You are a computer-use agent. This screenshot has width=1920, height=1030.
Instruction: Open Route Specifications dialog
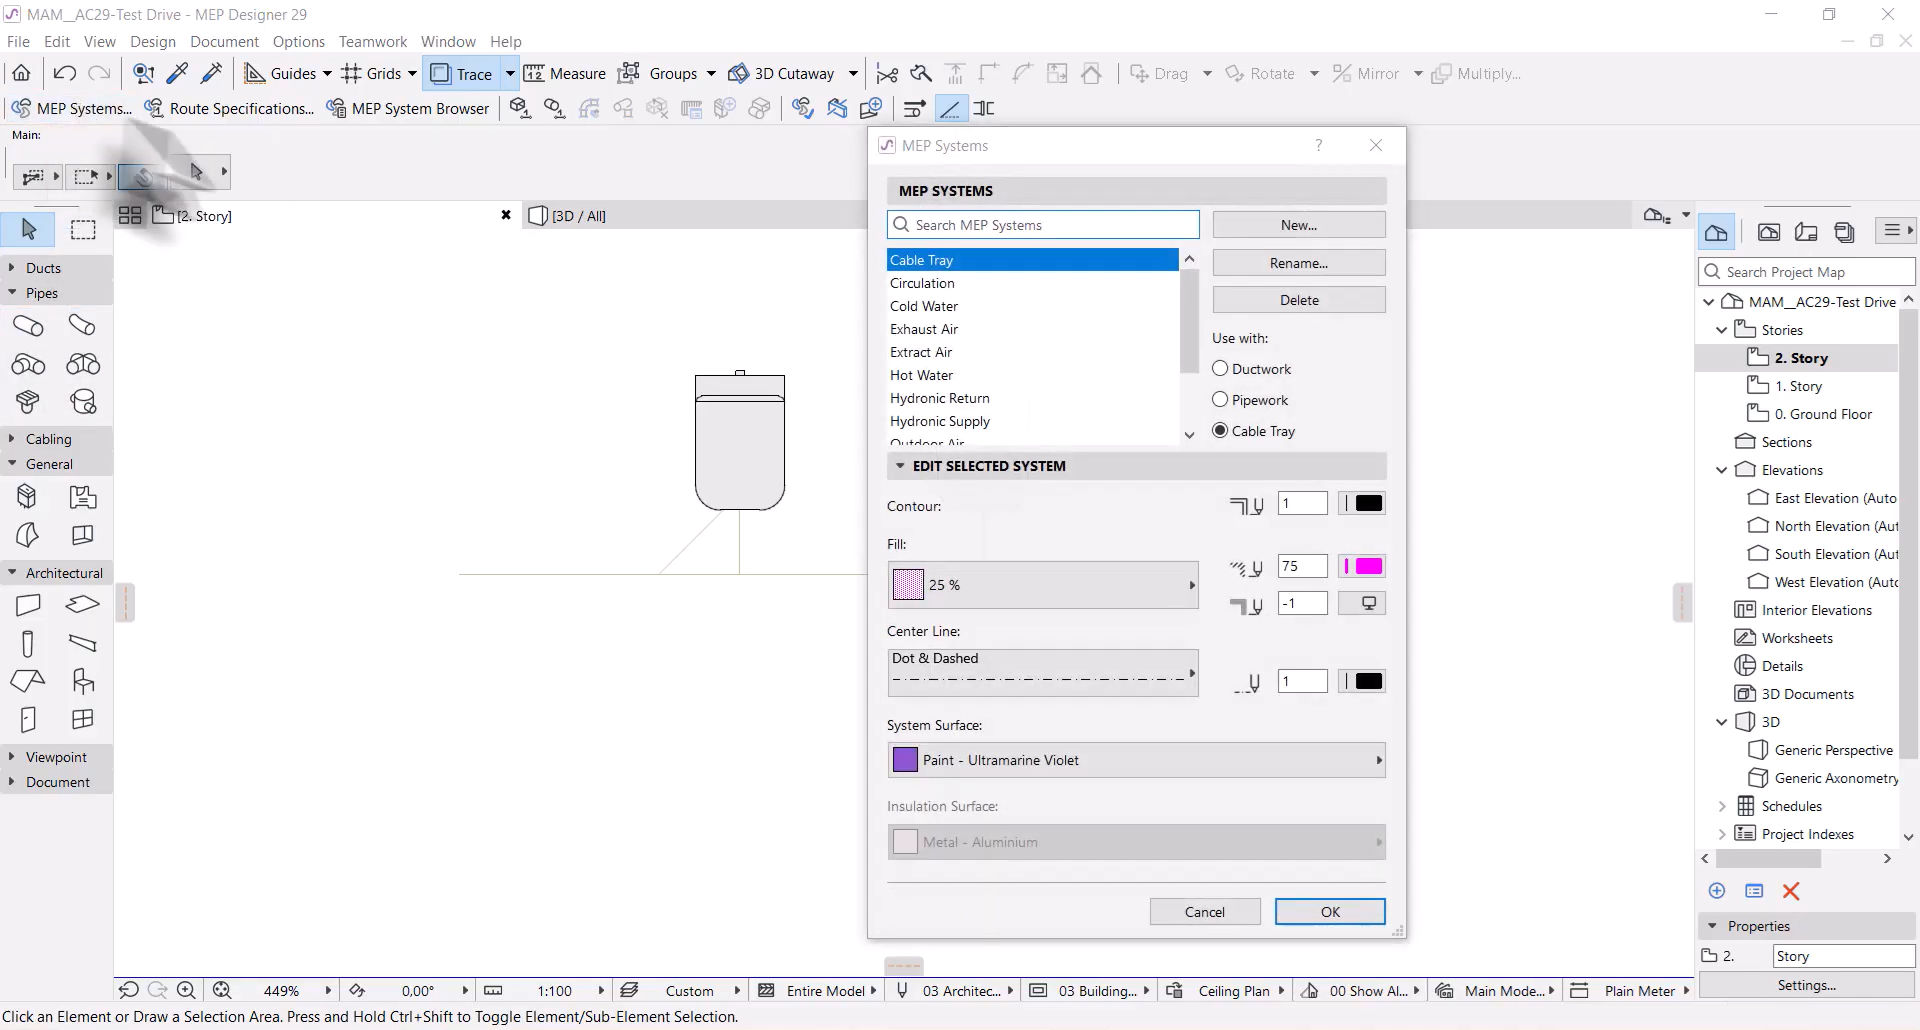[x=229, y=108]
